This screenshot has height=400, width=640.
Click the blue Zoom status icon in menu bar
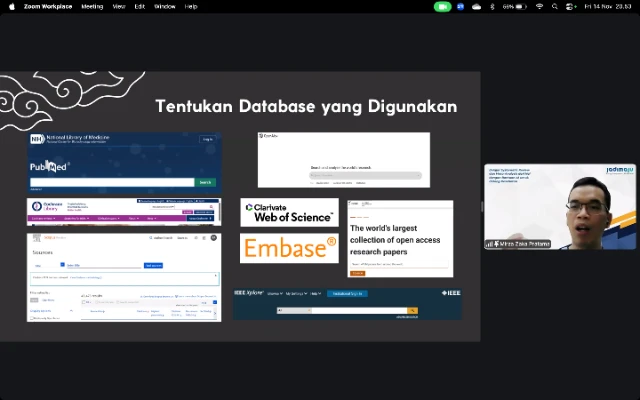click(460, 7)
